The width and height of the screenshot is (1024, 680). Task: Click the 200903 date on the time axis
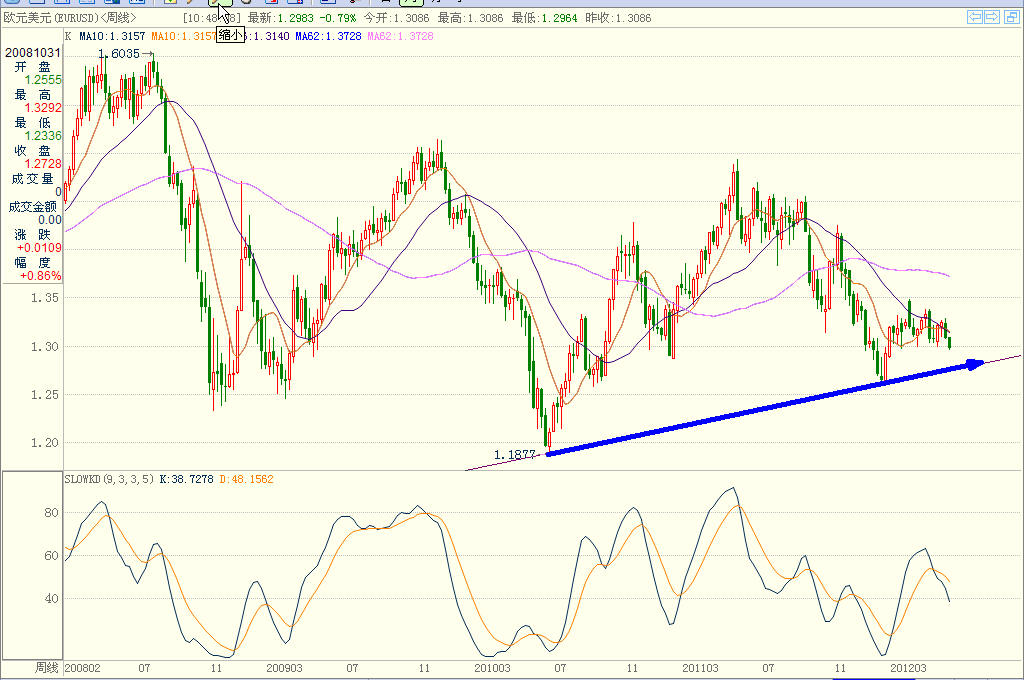coord(284,668)
